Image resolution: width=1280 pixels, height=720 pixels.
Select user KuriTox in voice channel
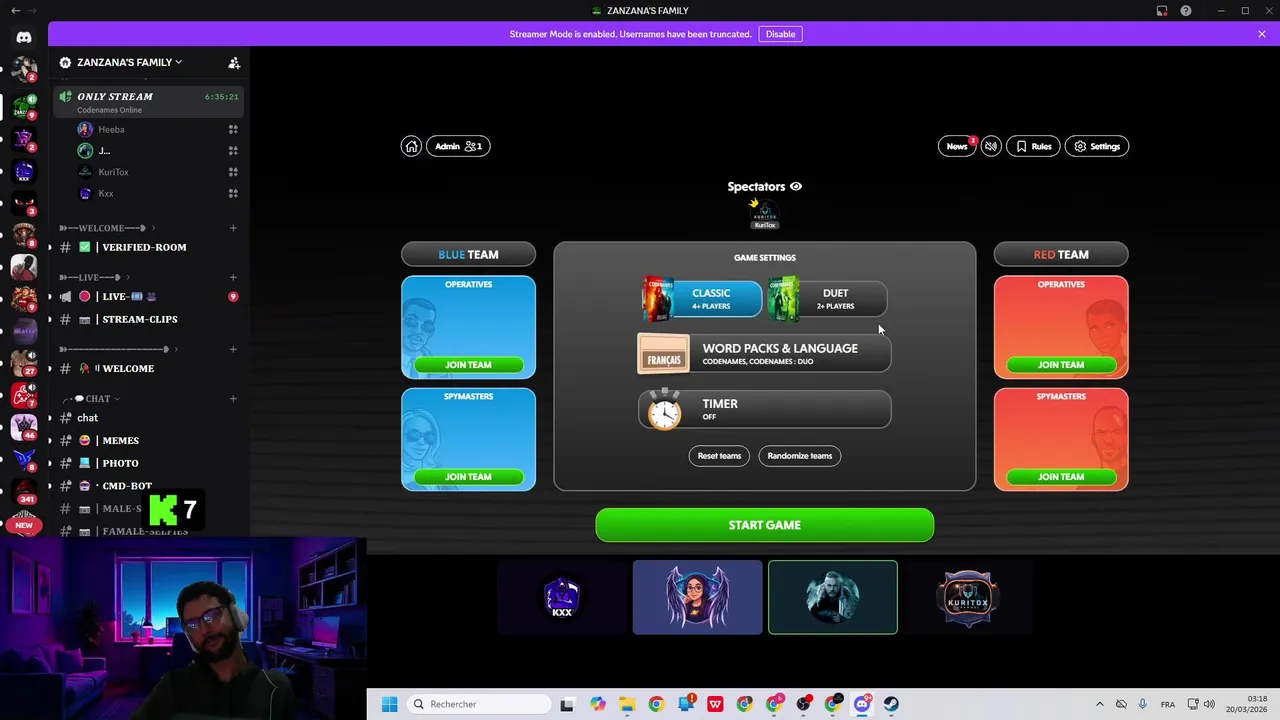click(113, 172)
